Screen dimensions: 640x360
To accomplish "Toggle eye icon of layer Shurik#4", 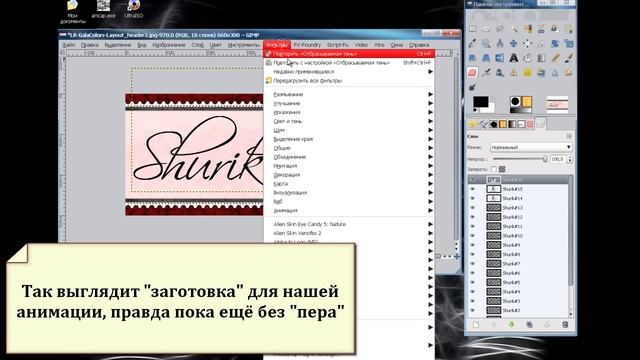I will [x=473, y=292].
